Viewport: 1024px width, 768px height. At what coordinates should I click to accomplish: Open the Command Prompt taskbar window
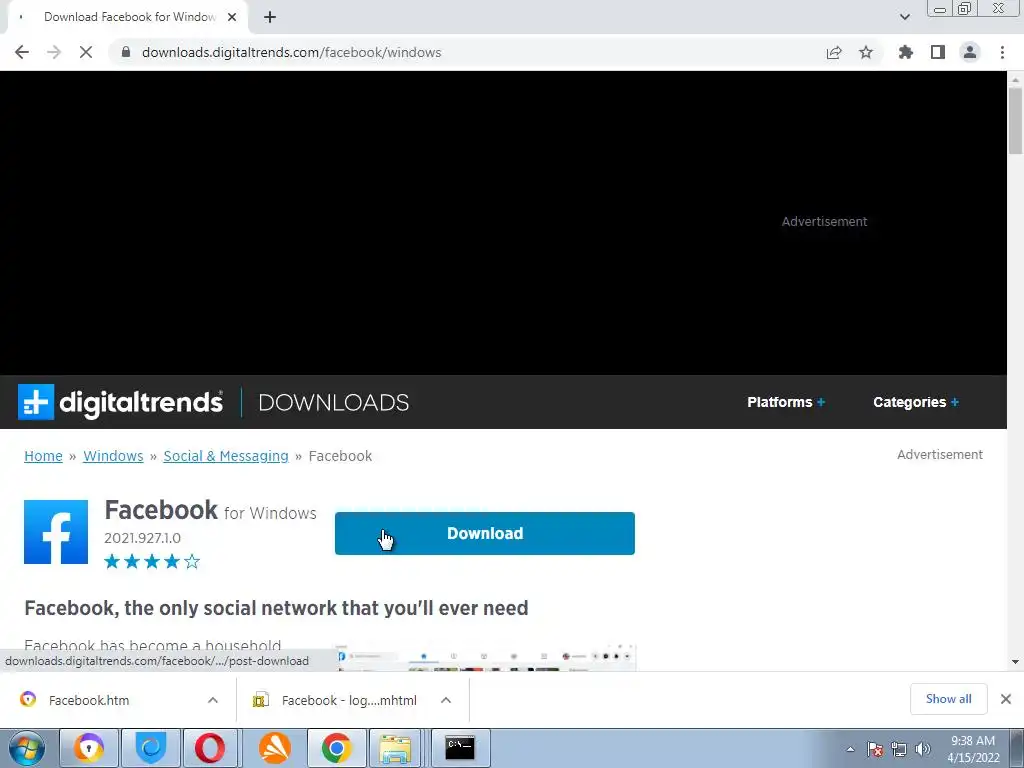460,748
